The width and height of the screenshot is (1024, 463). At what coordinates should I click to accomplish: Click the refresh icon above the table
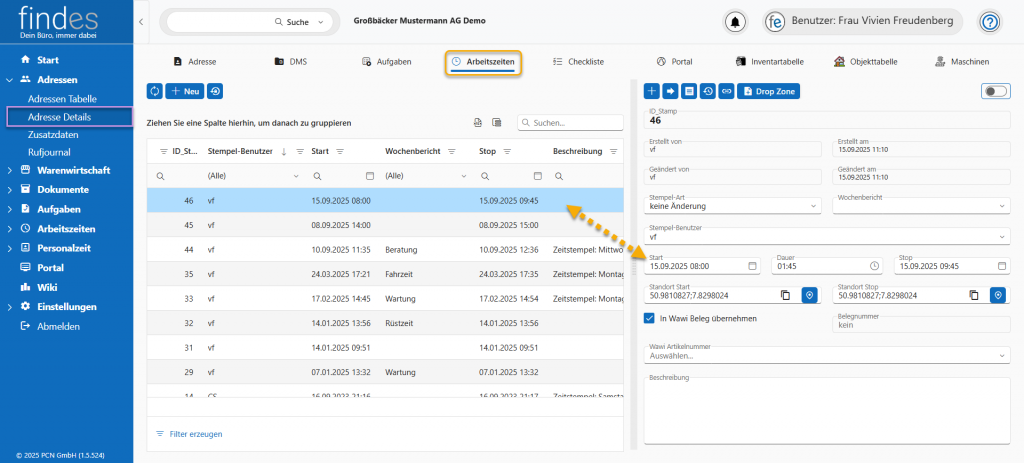coord(155,91)
